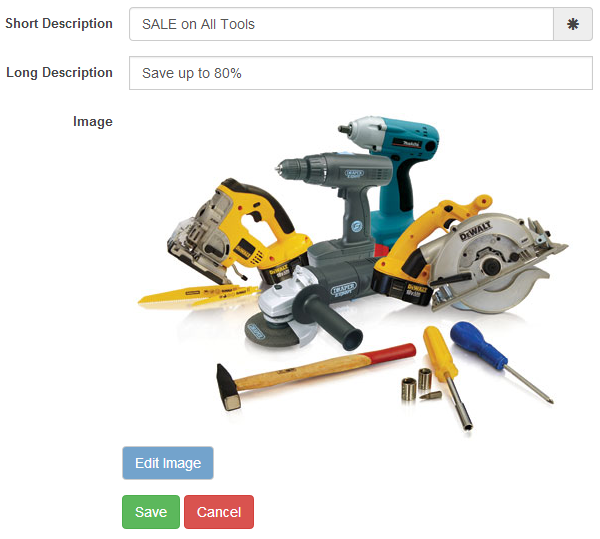Image resolution: width=600 pixels, height=539 pixels.
Task: Click the Image field label
Action: tap(93, 122)
